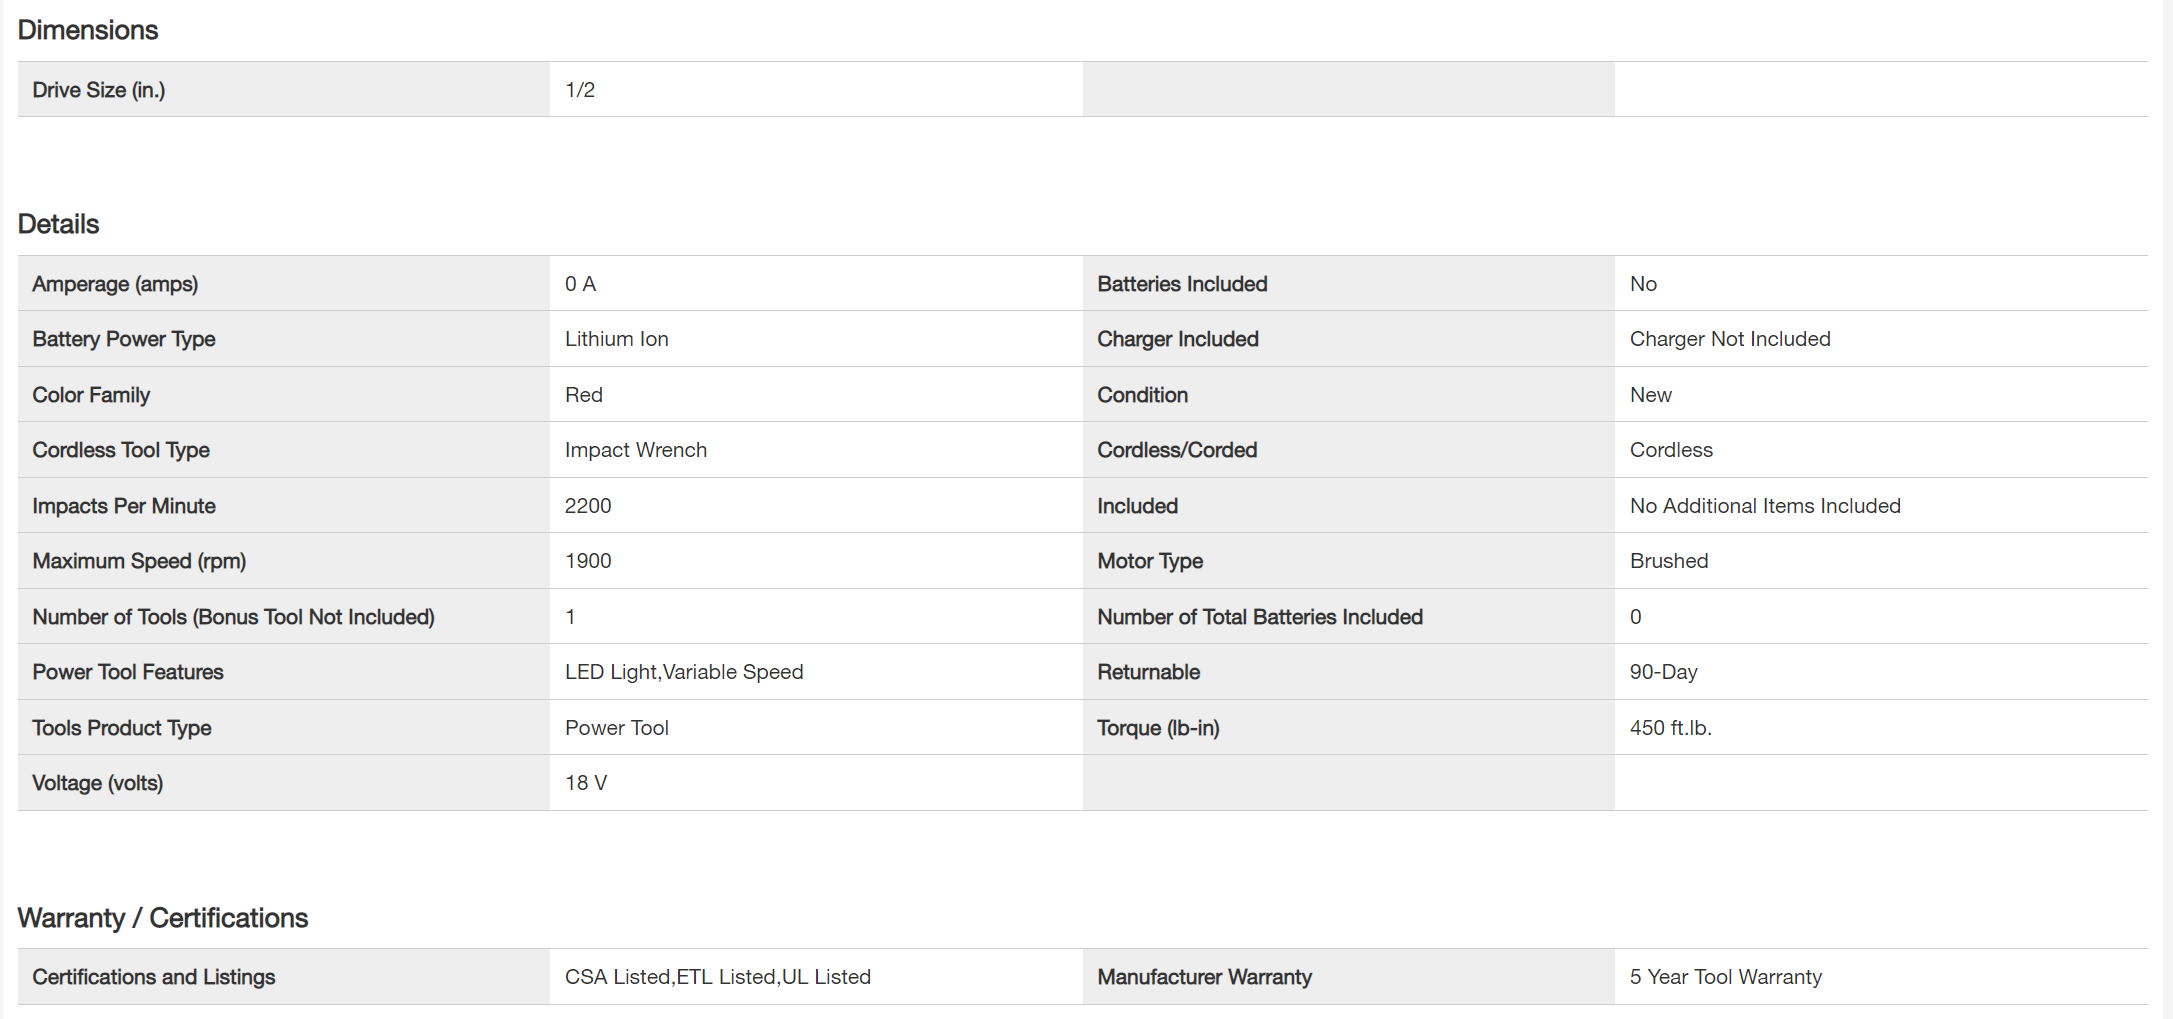Select the Drive Size (in.) label
This screenshot has width=2173, height=1019.
click(x=99, y=90)
